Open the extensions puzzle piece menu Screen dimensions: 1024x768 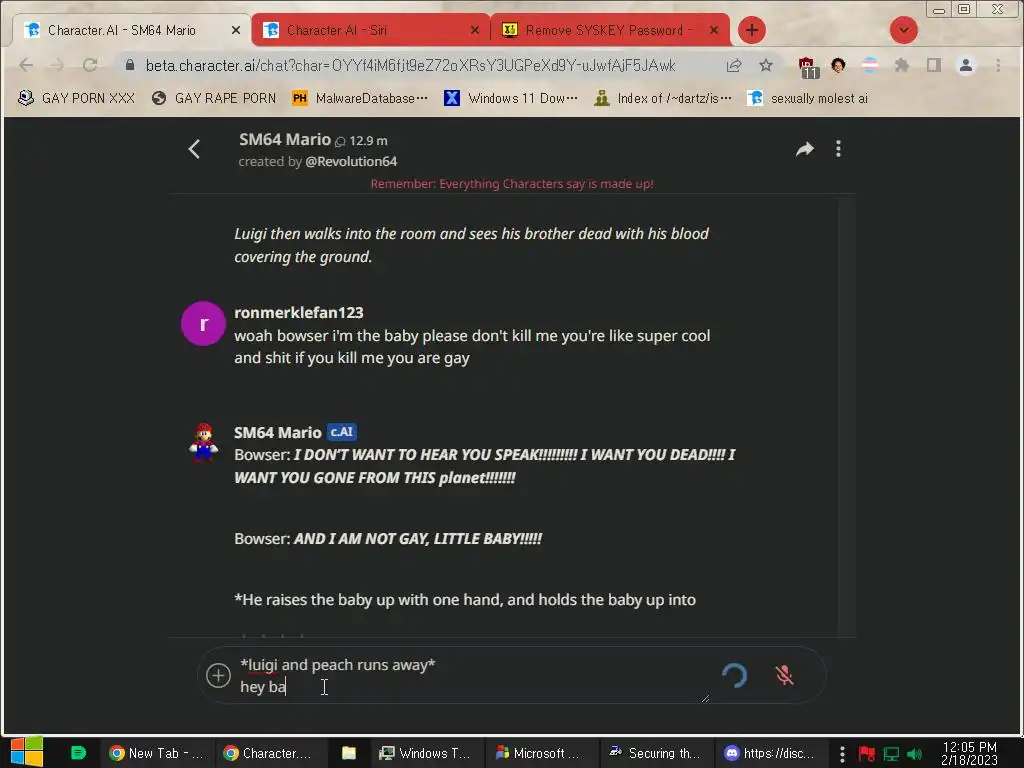tap(902, 65)
